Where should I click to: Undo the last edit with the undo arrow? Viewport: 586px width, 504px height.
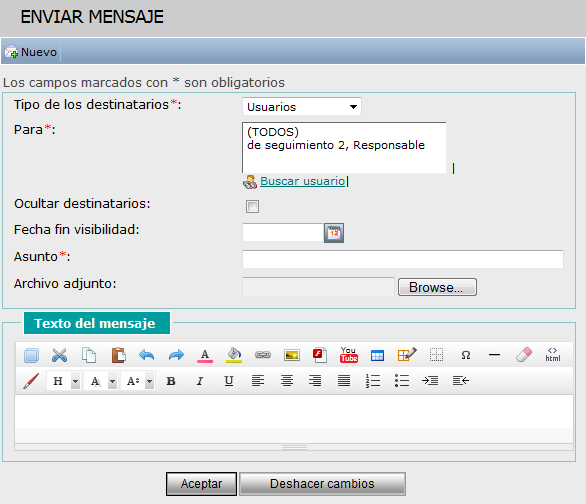pyautogui.click(x=146, y=355)
